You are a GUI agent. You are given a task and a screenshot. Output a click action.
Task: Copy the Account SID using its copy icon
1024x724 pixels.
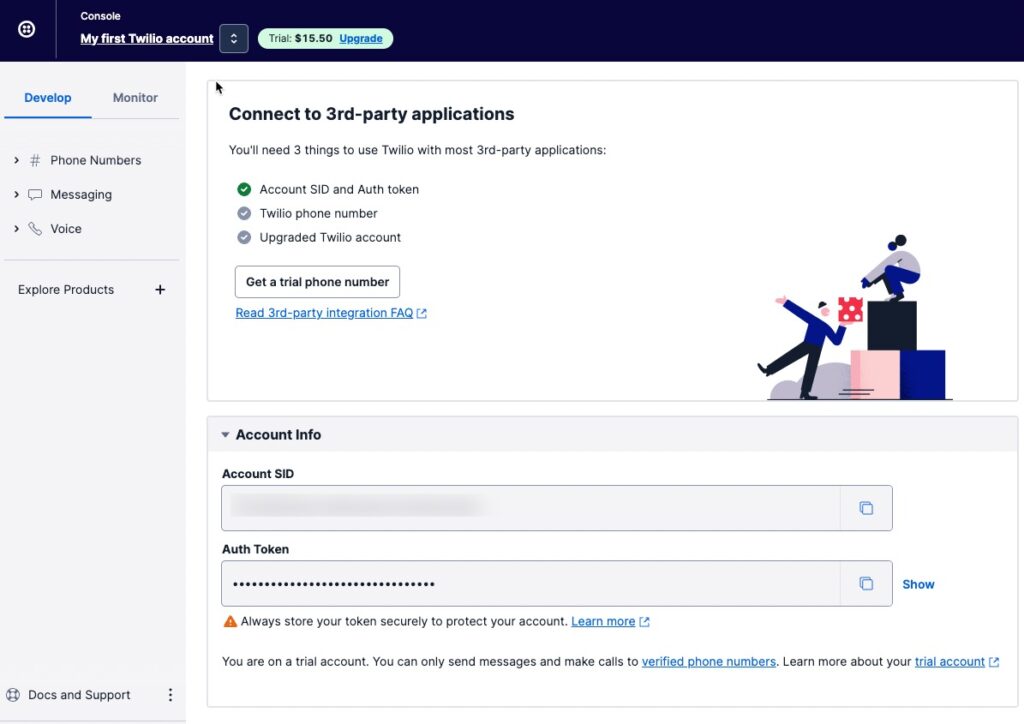(866, 508)
